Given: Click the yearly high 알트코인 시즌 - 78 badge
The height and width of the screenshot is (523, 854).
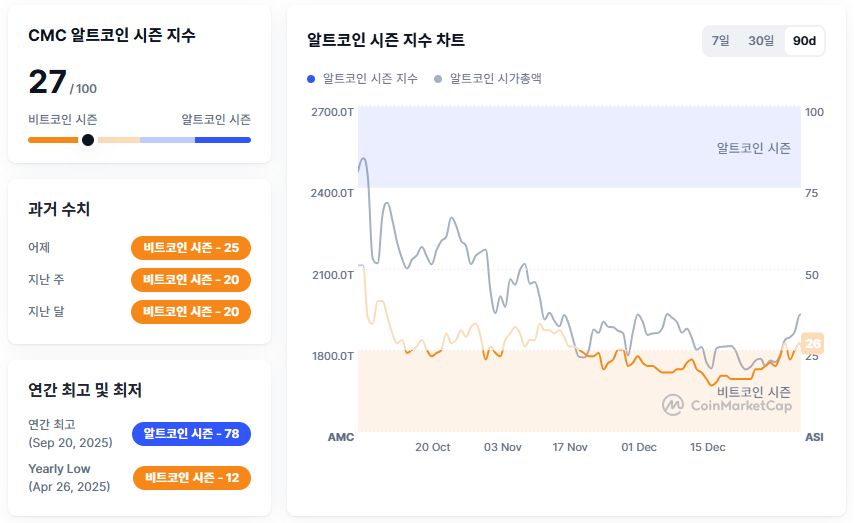Looking at the screenshot, I should pyautogui.click(x=191, y=434).
